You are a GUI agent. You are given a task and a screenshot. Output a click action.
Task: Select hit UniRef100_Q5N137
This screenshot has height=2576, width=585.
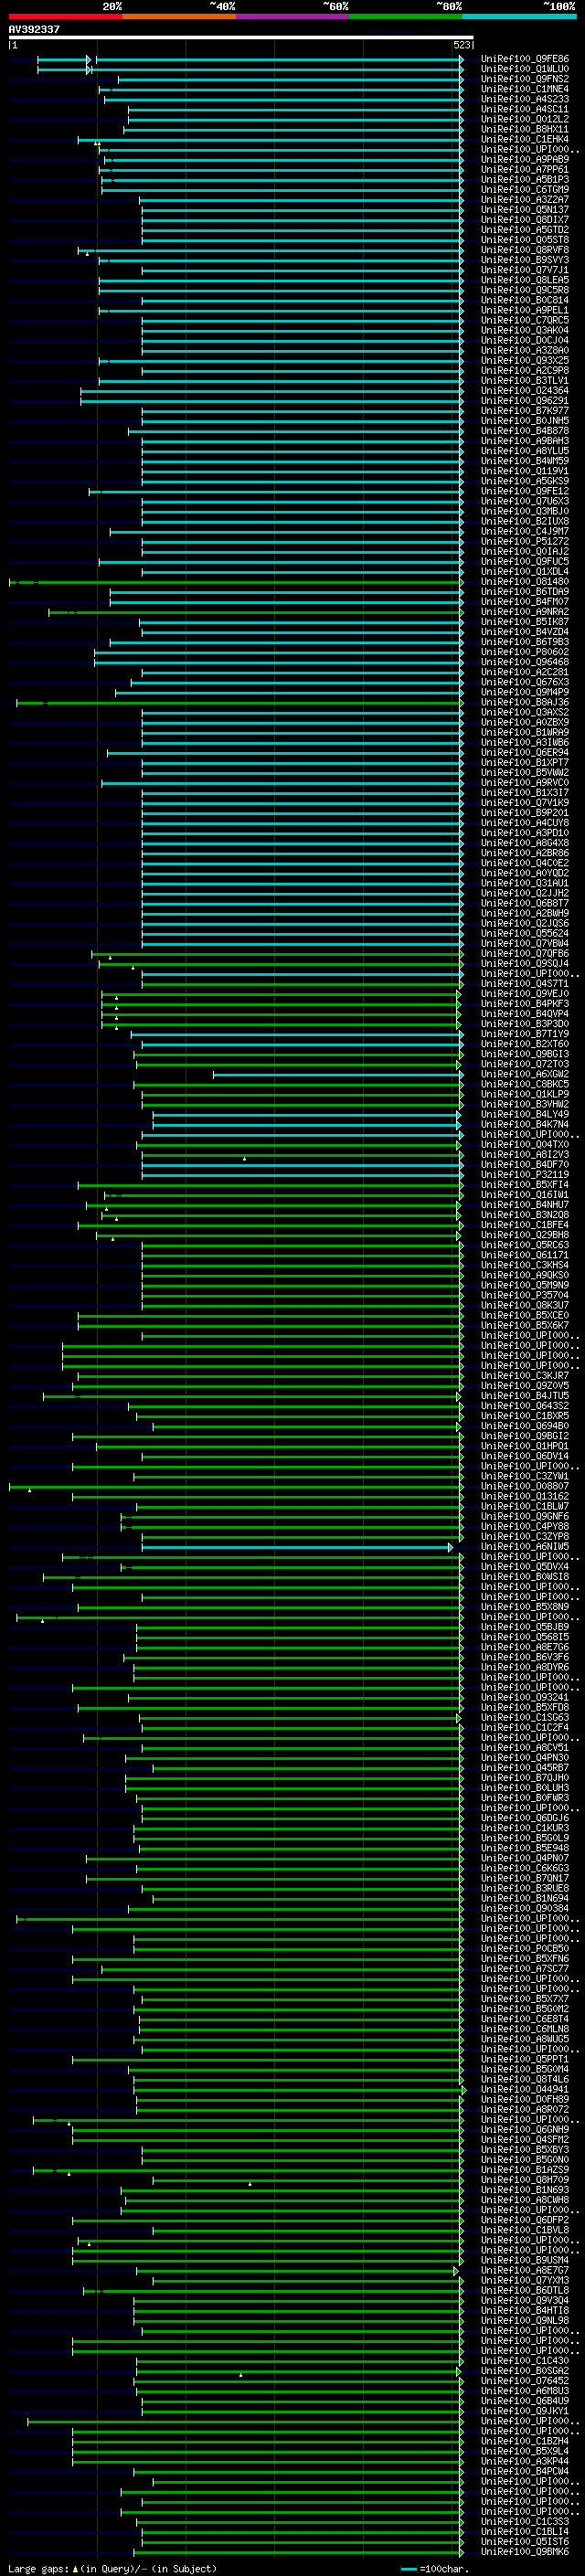525,209
